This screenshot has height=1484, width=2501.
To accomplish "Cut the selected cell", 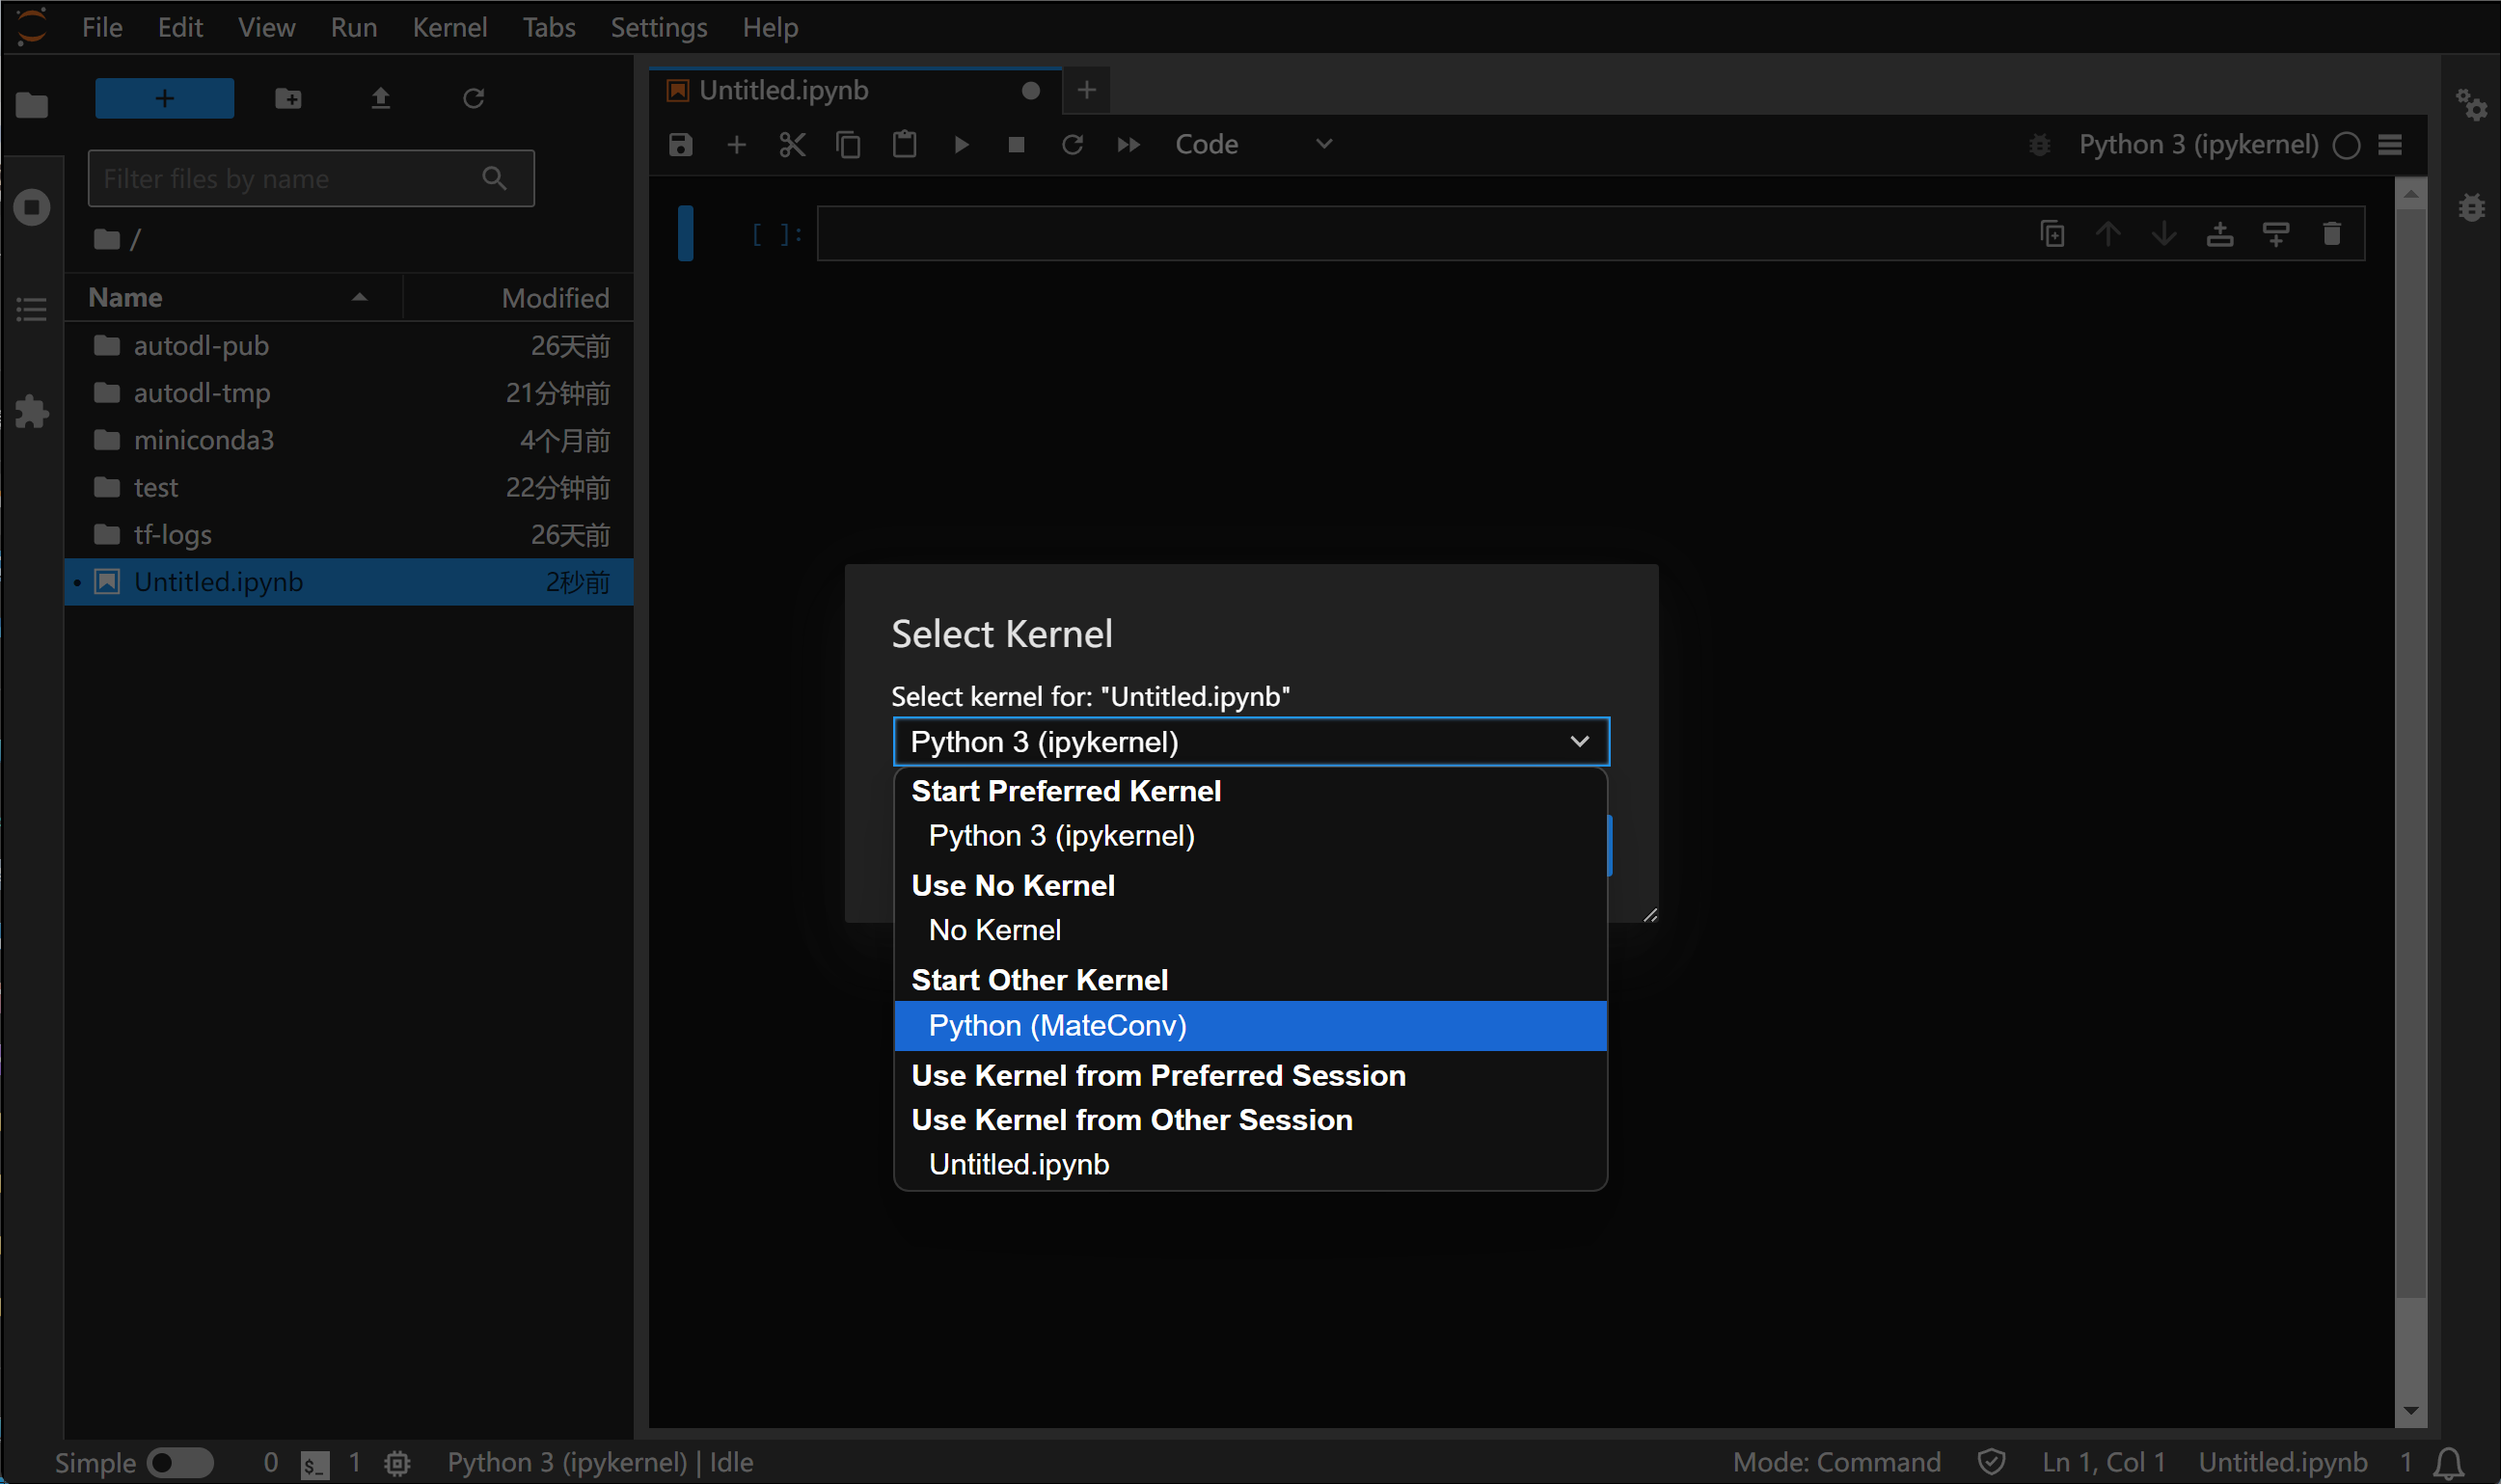I will point(791,144).
